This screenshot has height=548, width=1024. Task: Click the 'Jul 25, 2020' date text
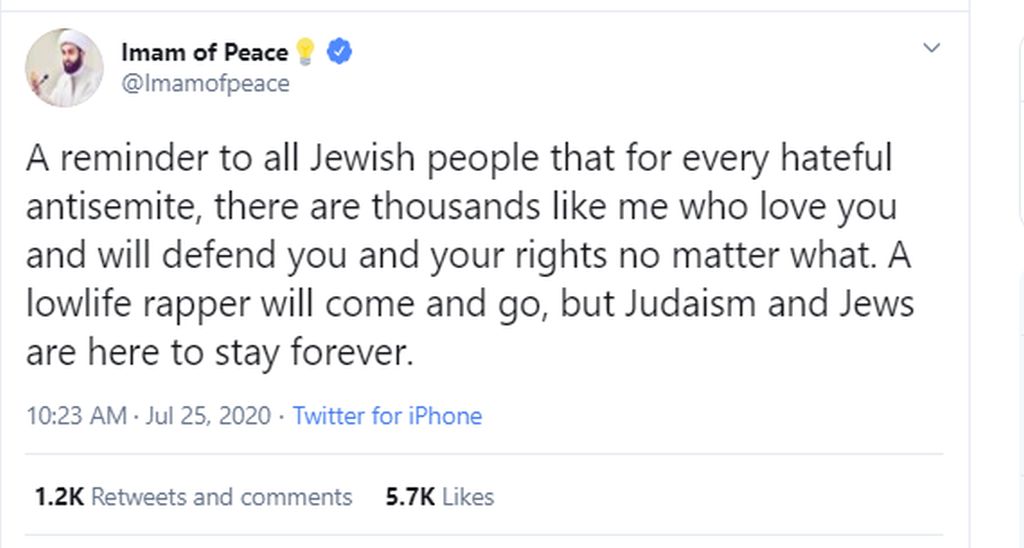click(x=208, y=415)
